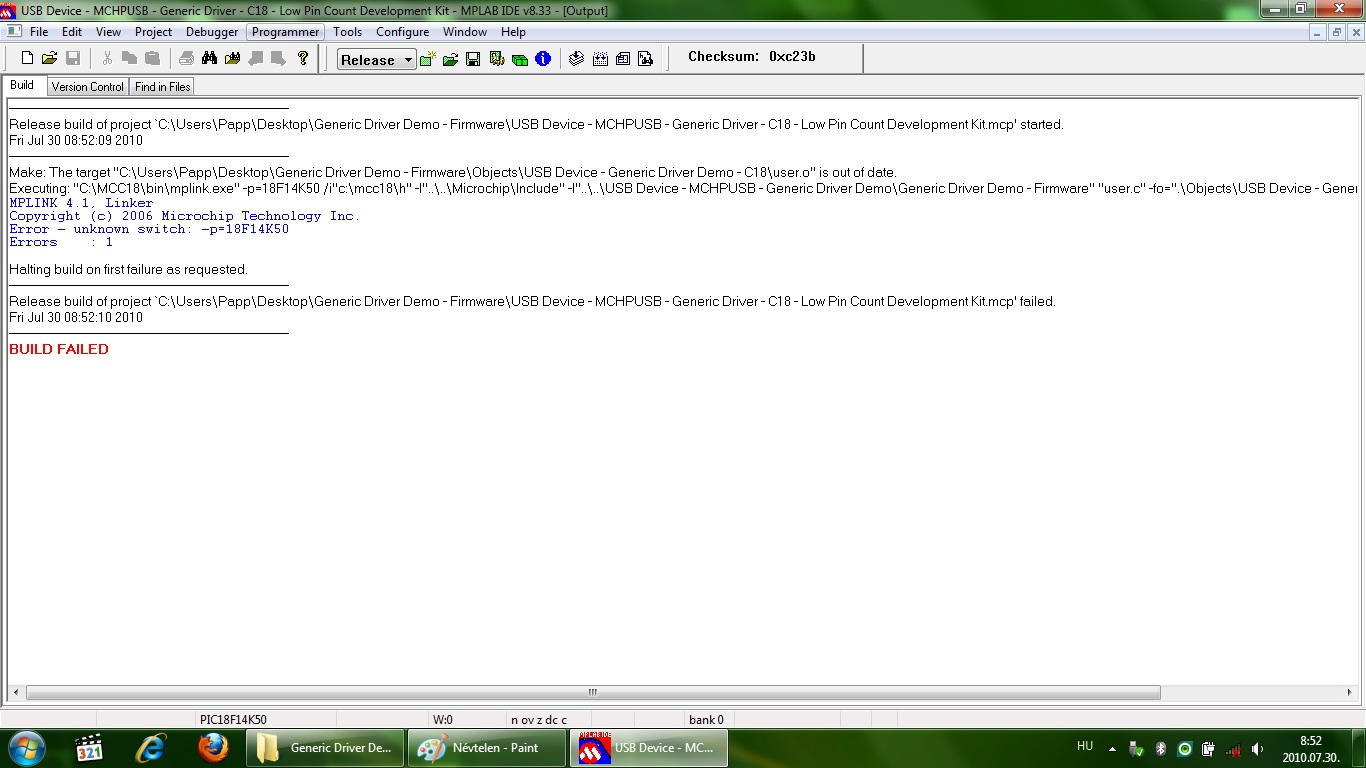The width and height of the screenshot is (1366, 768).
Task: Click the 'W:0' status bar entry
Action: [443, 719]
